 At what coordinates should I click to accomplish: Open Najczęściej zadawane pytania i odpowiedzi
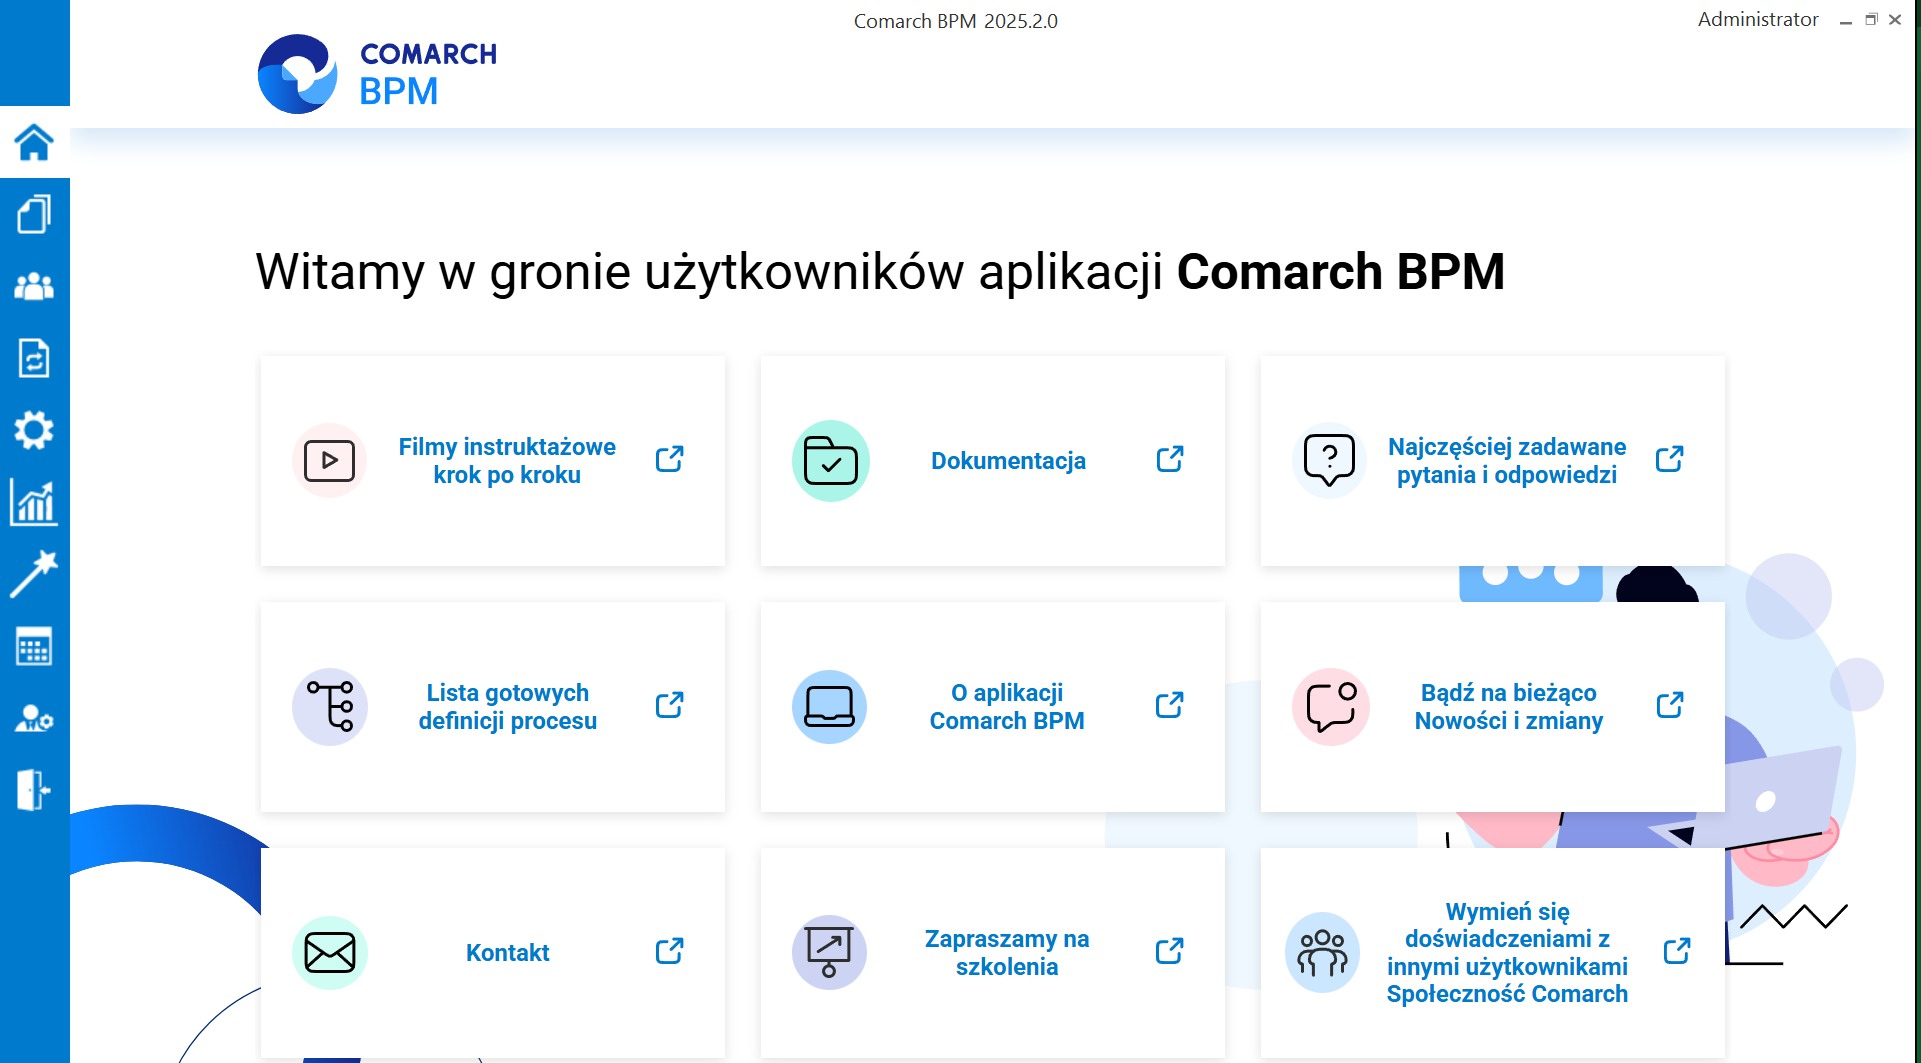click(1507, 461)
